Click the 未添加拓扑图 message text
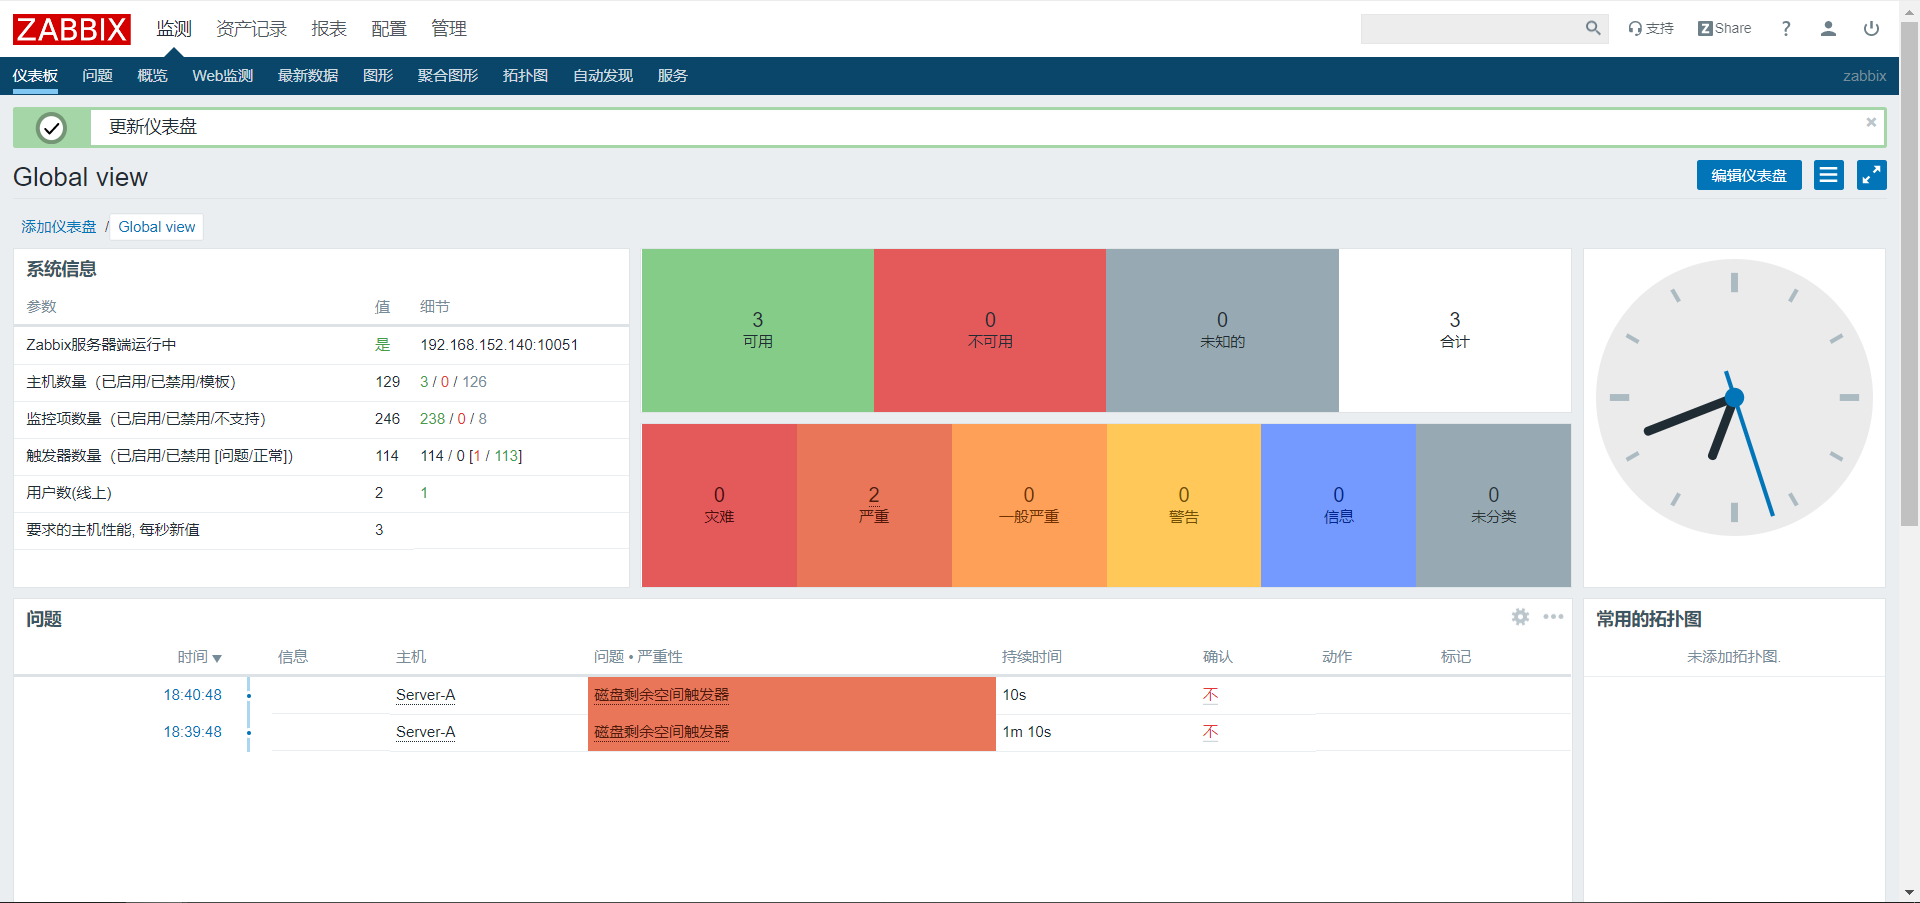1920x903 pixels. pyautogui.click(x=1734, y=657)
